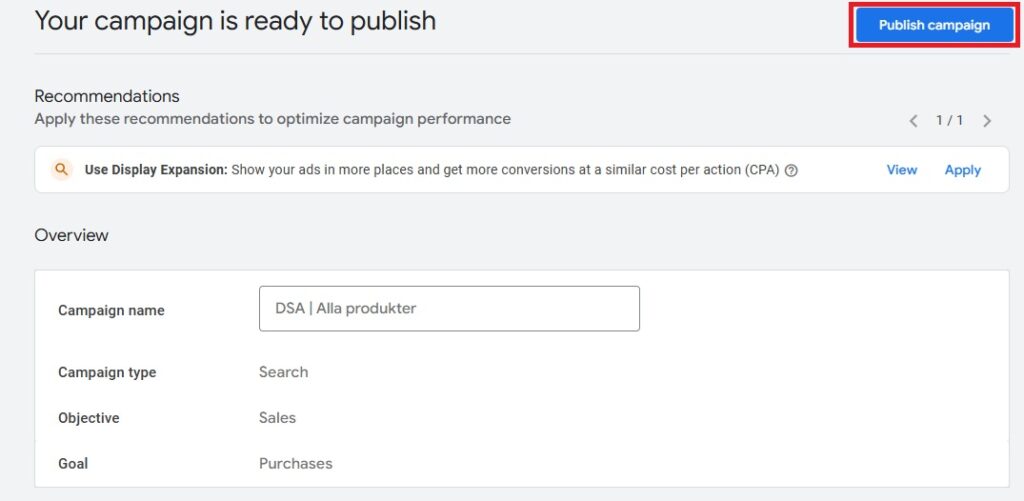Select the 'Search' campaign type value
The width and height of the screenshot is (1024, 501).
click(283, 372)
